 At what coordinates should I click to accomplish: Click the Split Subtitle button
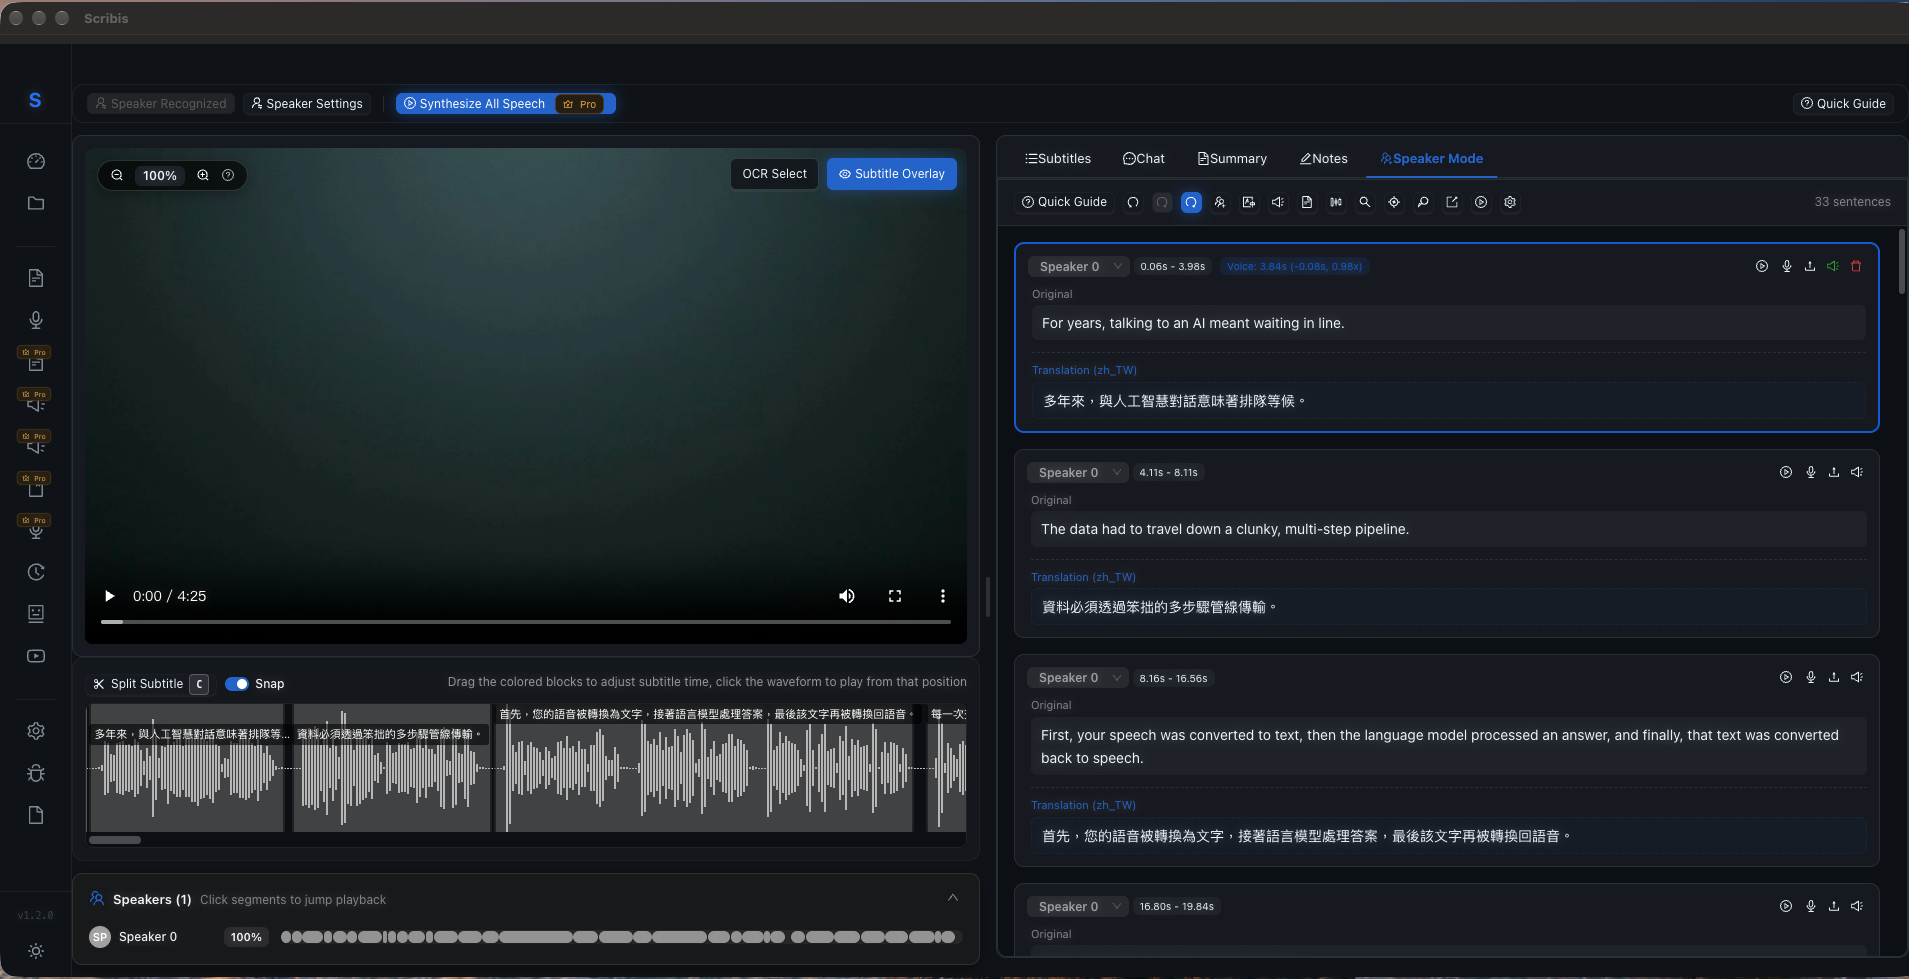pos(150,684)
